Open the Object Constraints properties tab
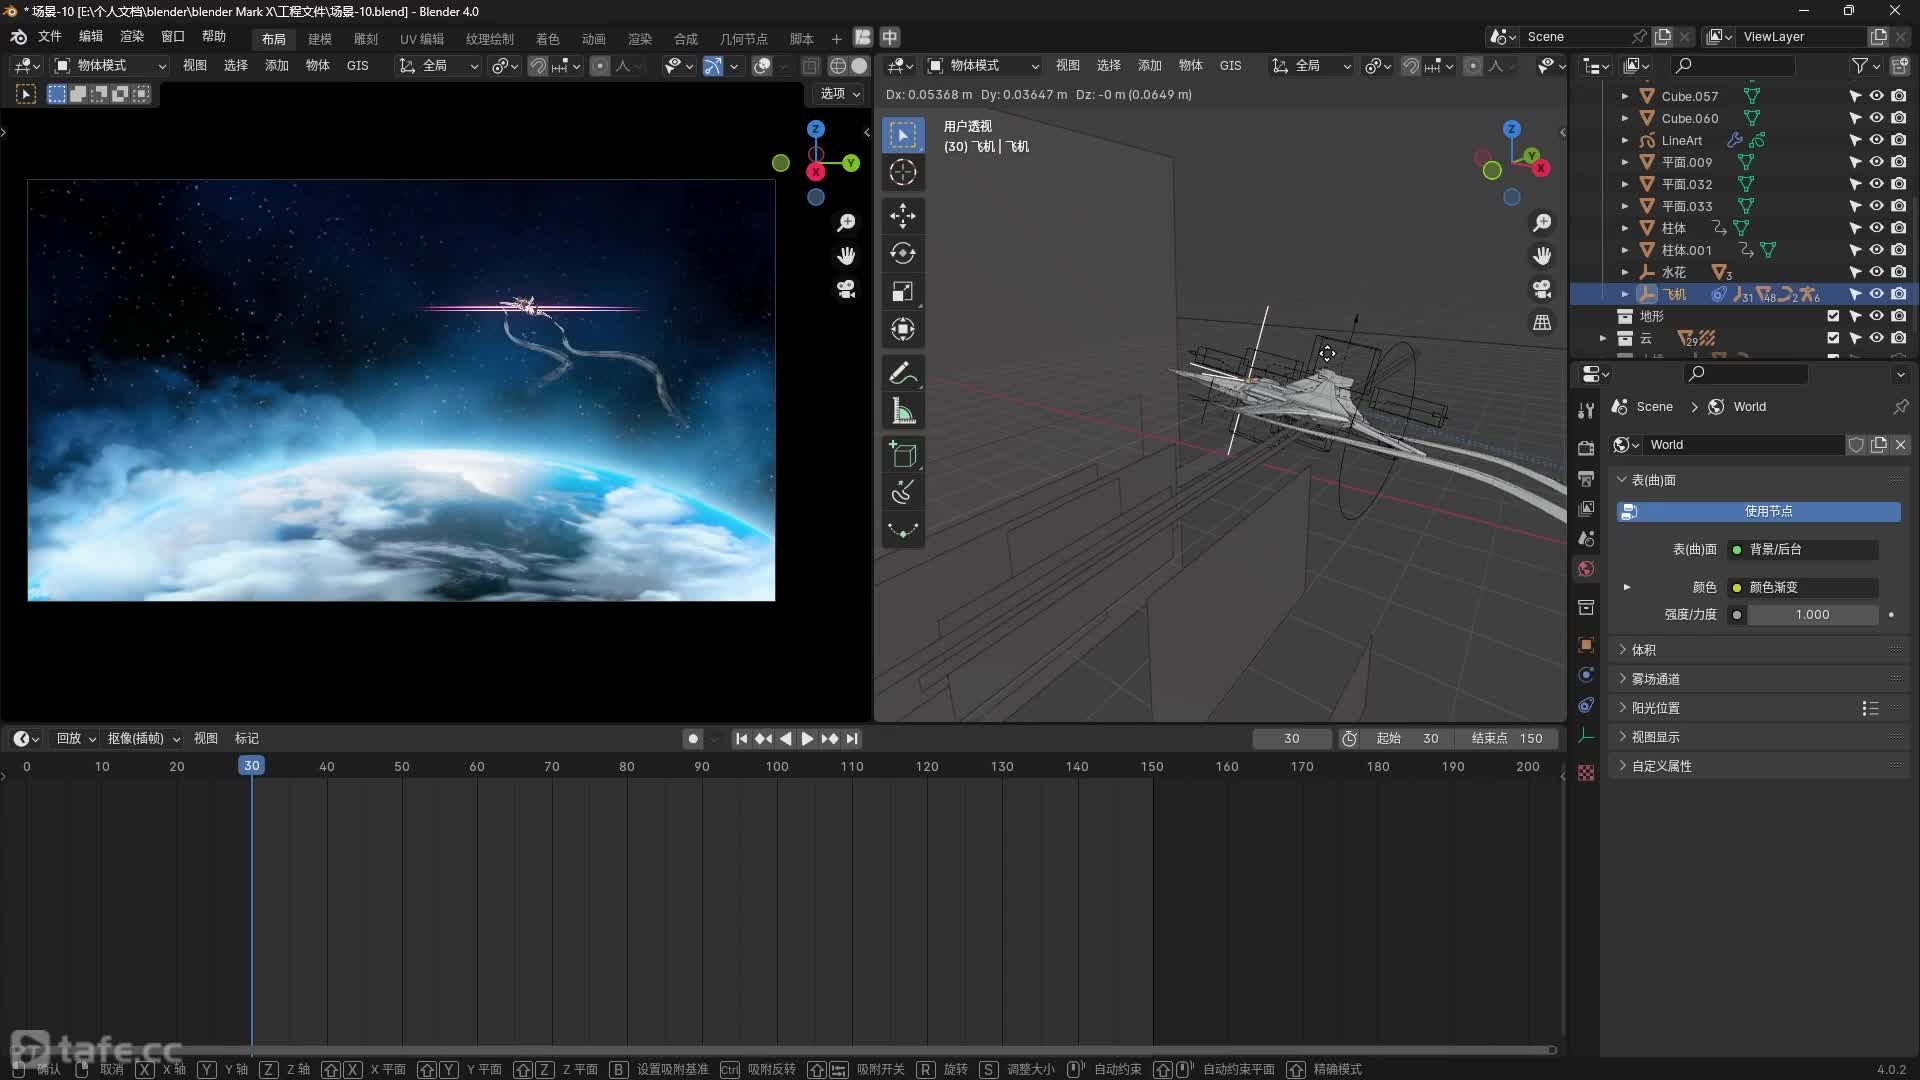Viewport: 1920px width, 1080px height. tap(1586, 705)
